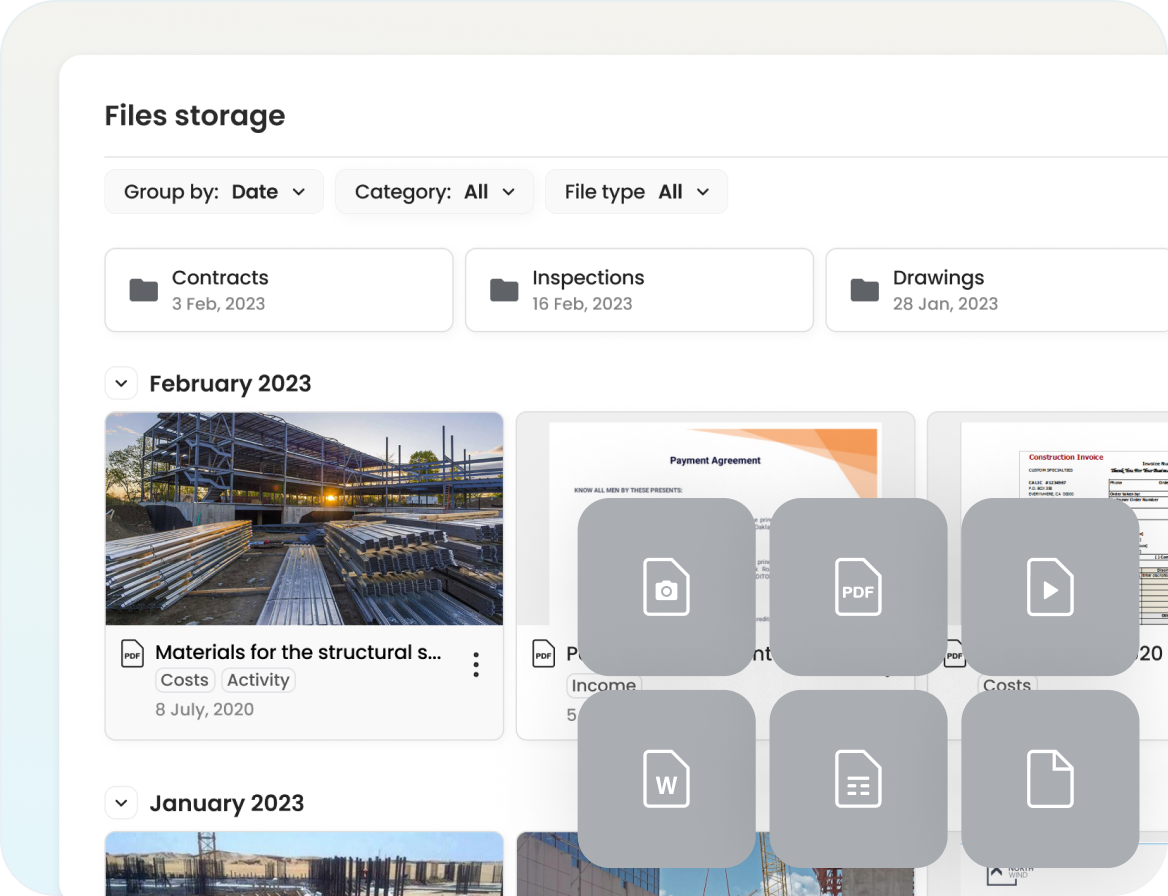The height and width of the screenshot is (896, 1168).
Task: Open the steel structure construction thumbnail
Action: [x=304, y=518]
